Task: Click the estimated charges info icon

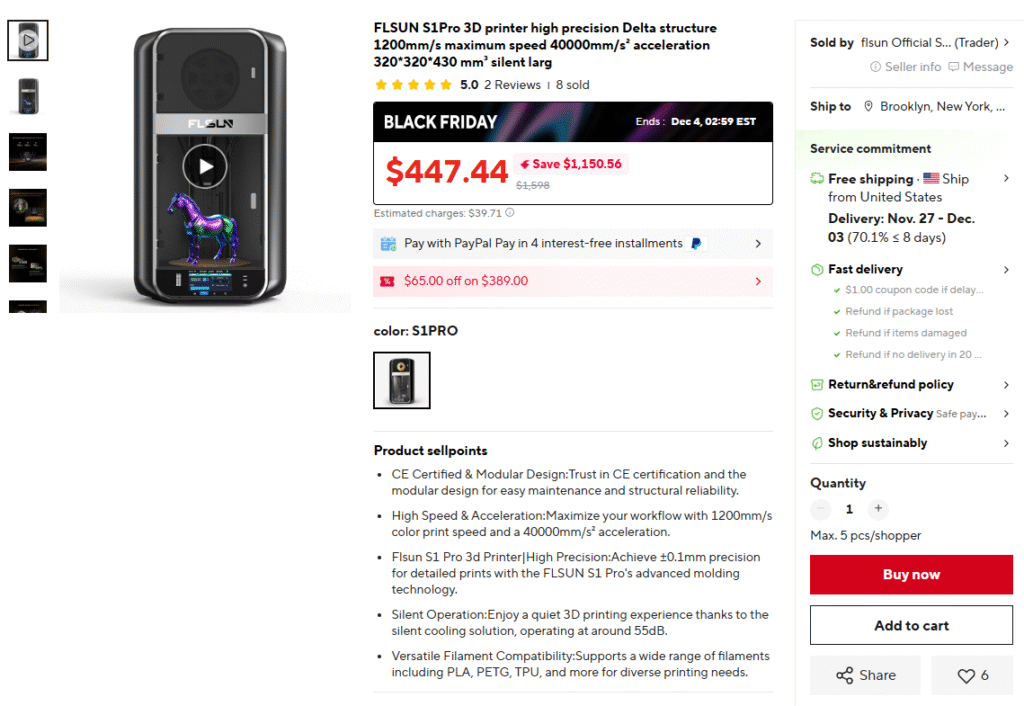Action: coord(510,213)
